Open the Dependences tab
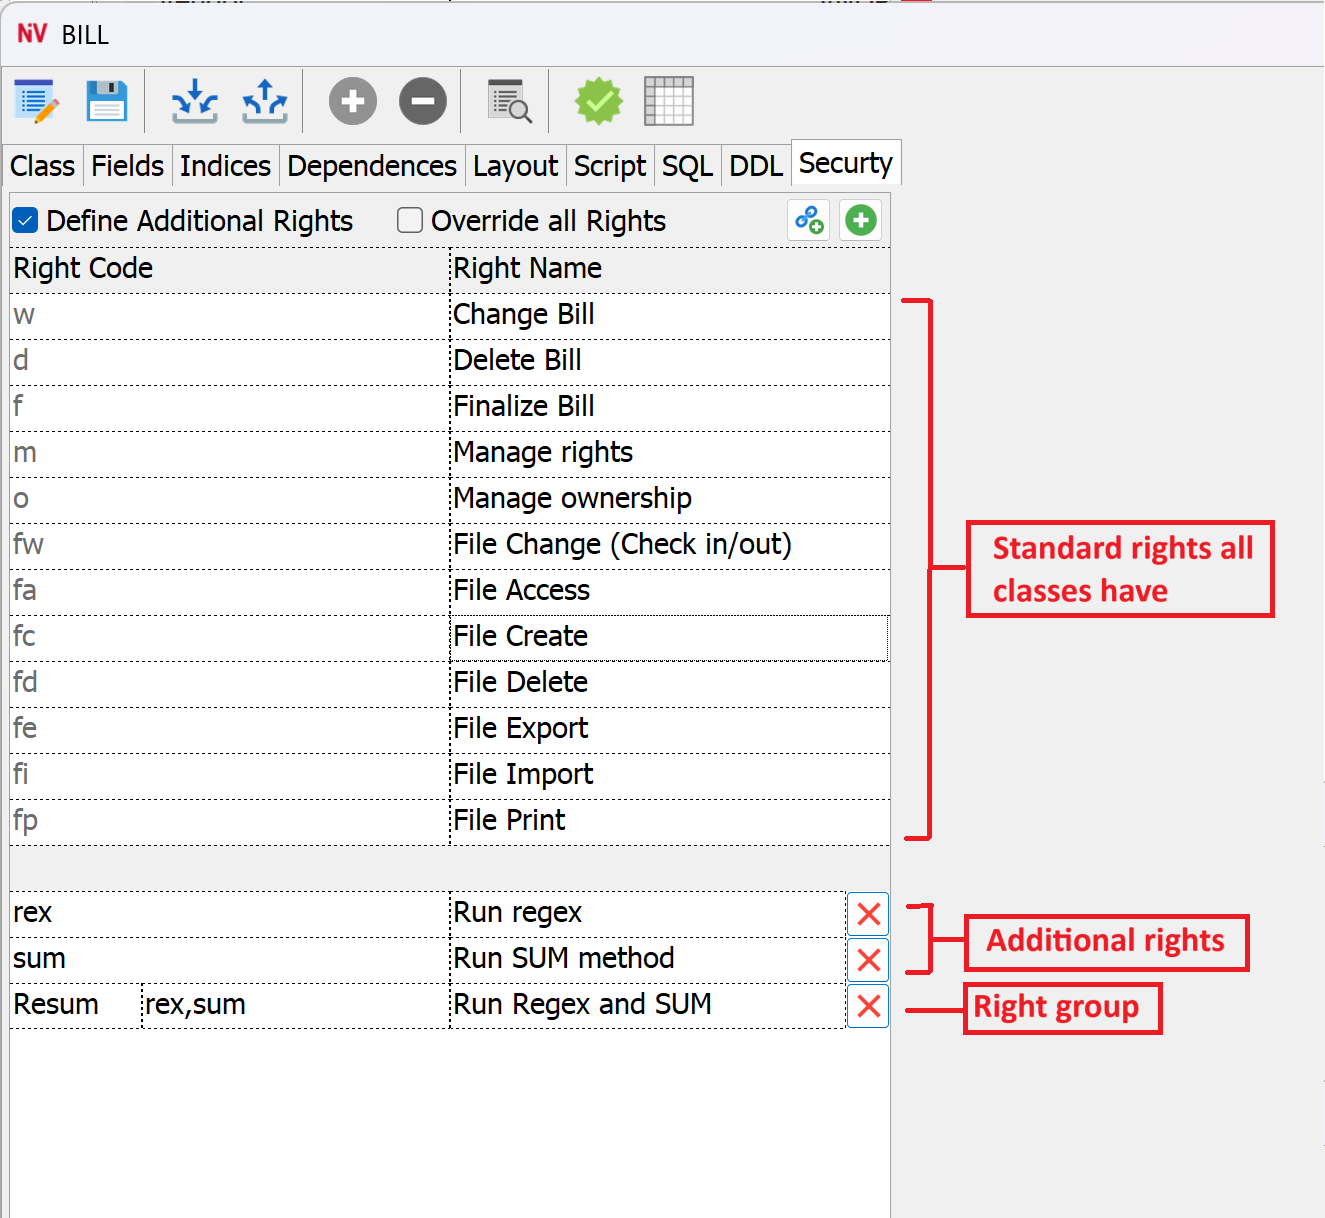 [x=371, y=166]
